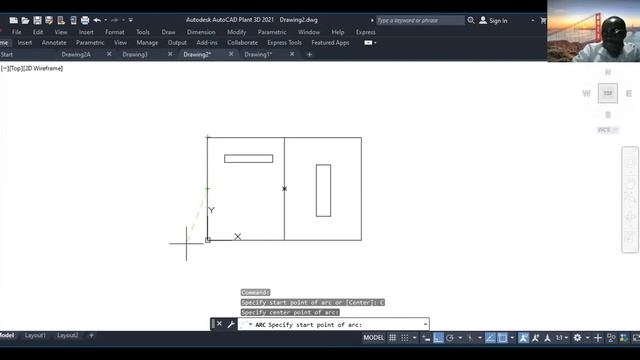The image size is (640, 360).
Task: Toggle isometric drafting in status bar
Action: click(471, 338)
